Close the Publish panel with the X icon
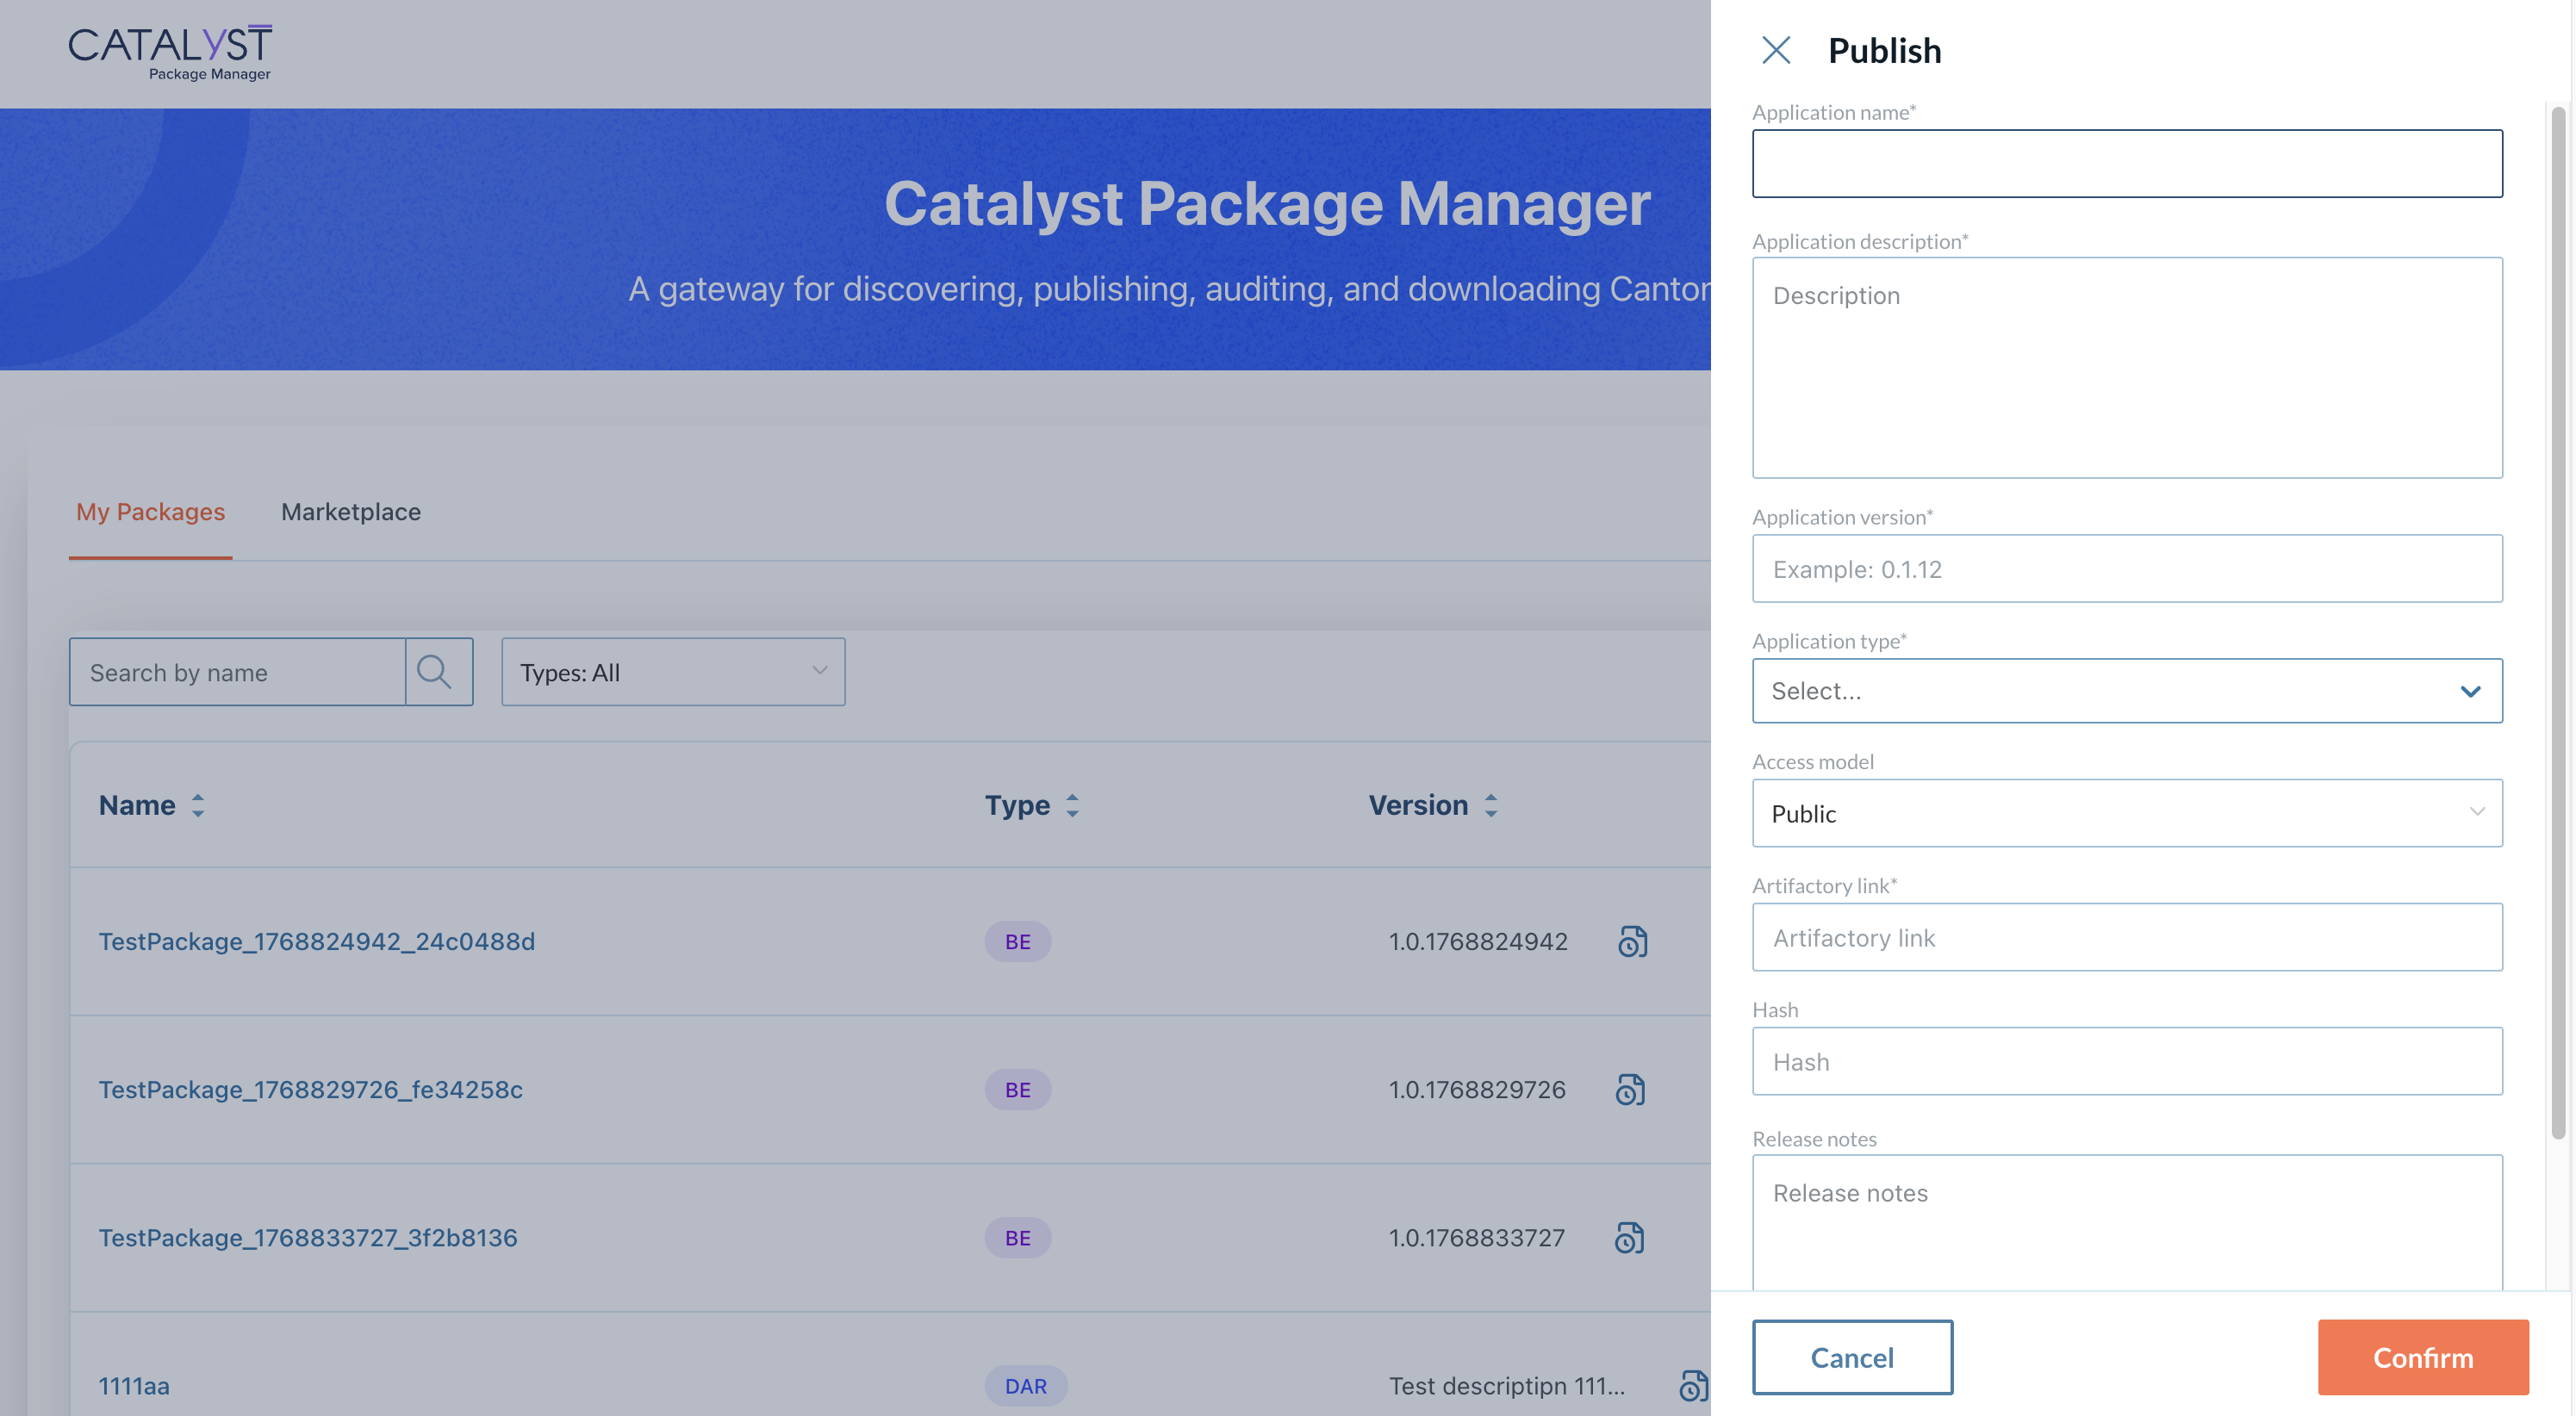 click(1777, 50)
